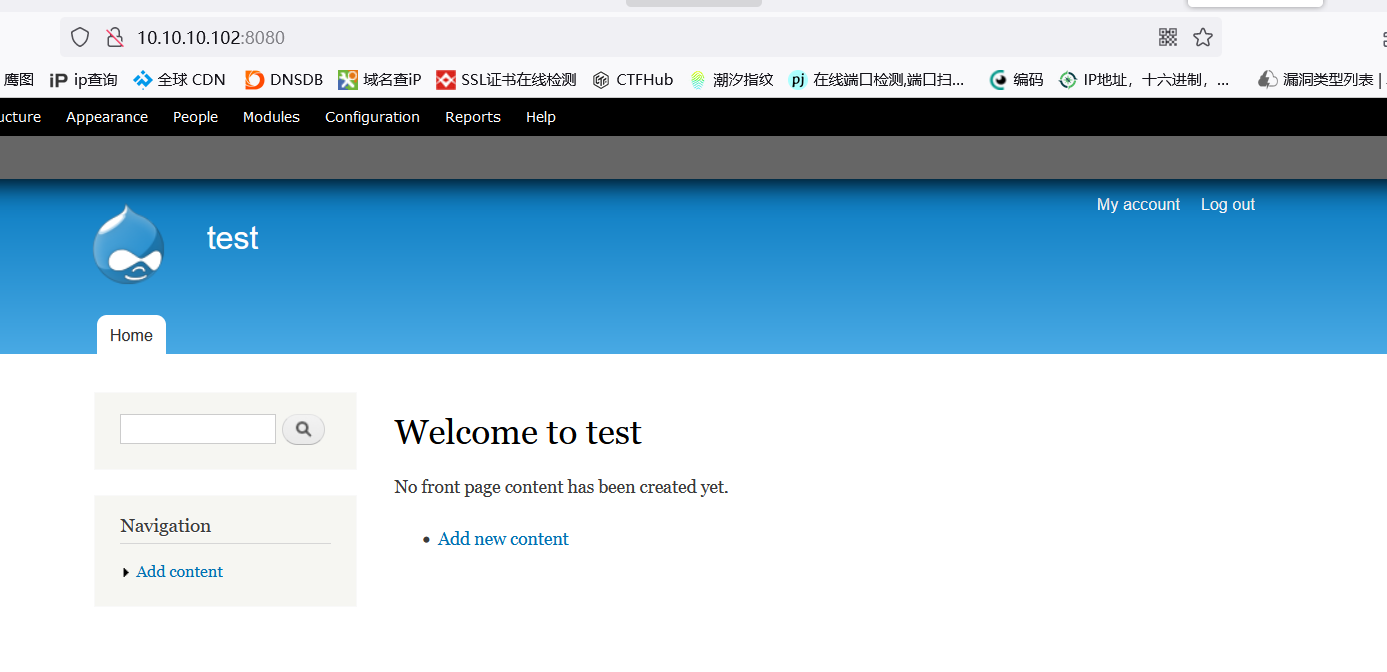Open the Modules menu
This screenshot has width=1387, height=672.
[271, 116]
